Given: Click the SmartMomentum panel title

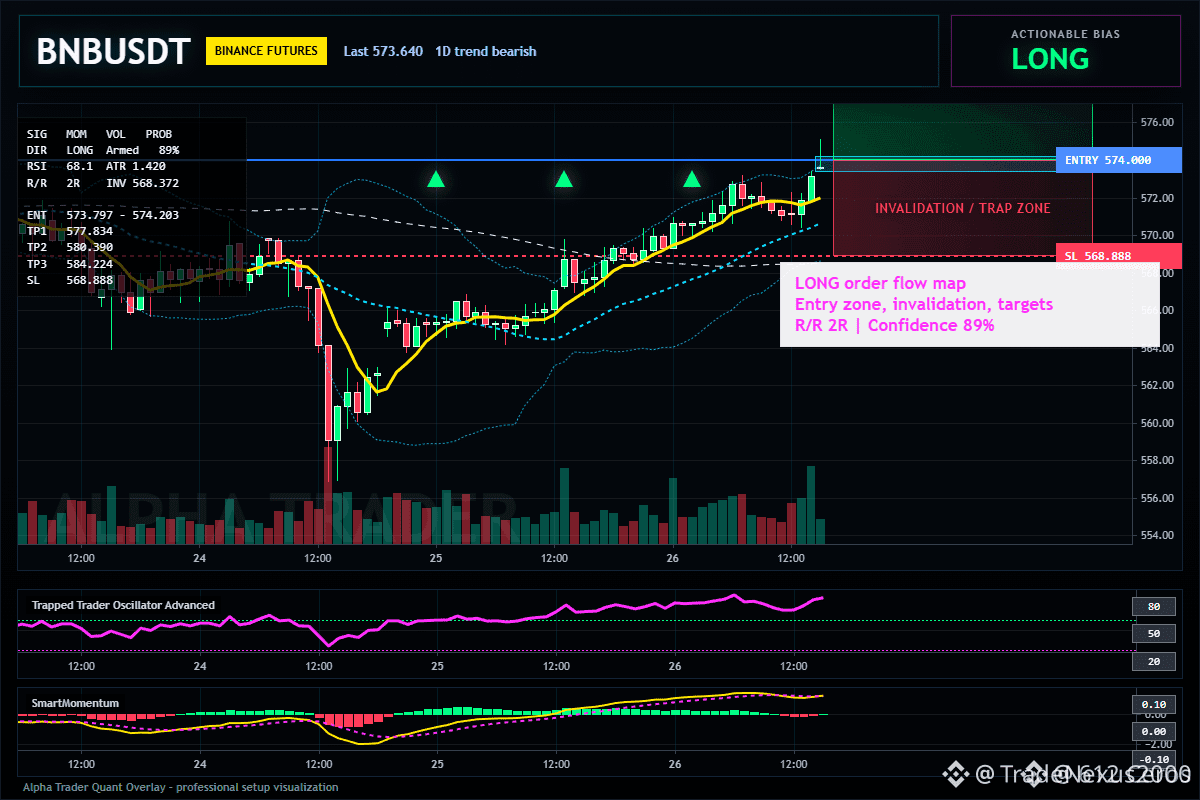Looking at the screenshot, I should coord(75,703).
